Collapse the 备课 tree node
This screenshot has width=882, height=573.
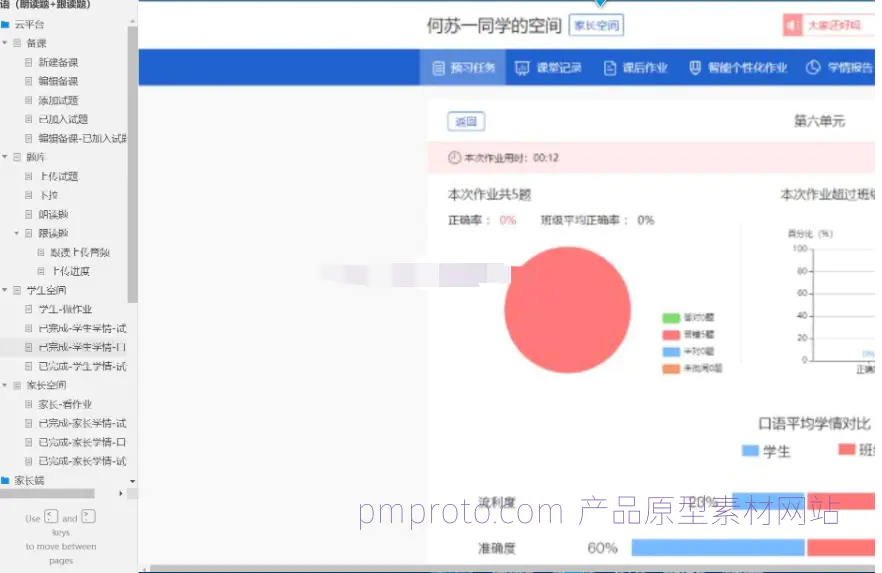(4, 43)
